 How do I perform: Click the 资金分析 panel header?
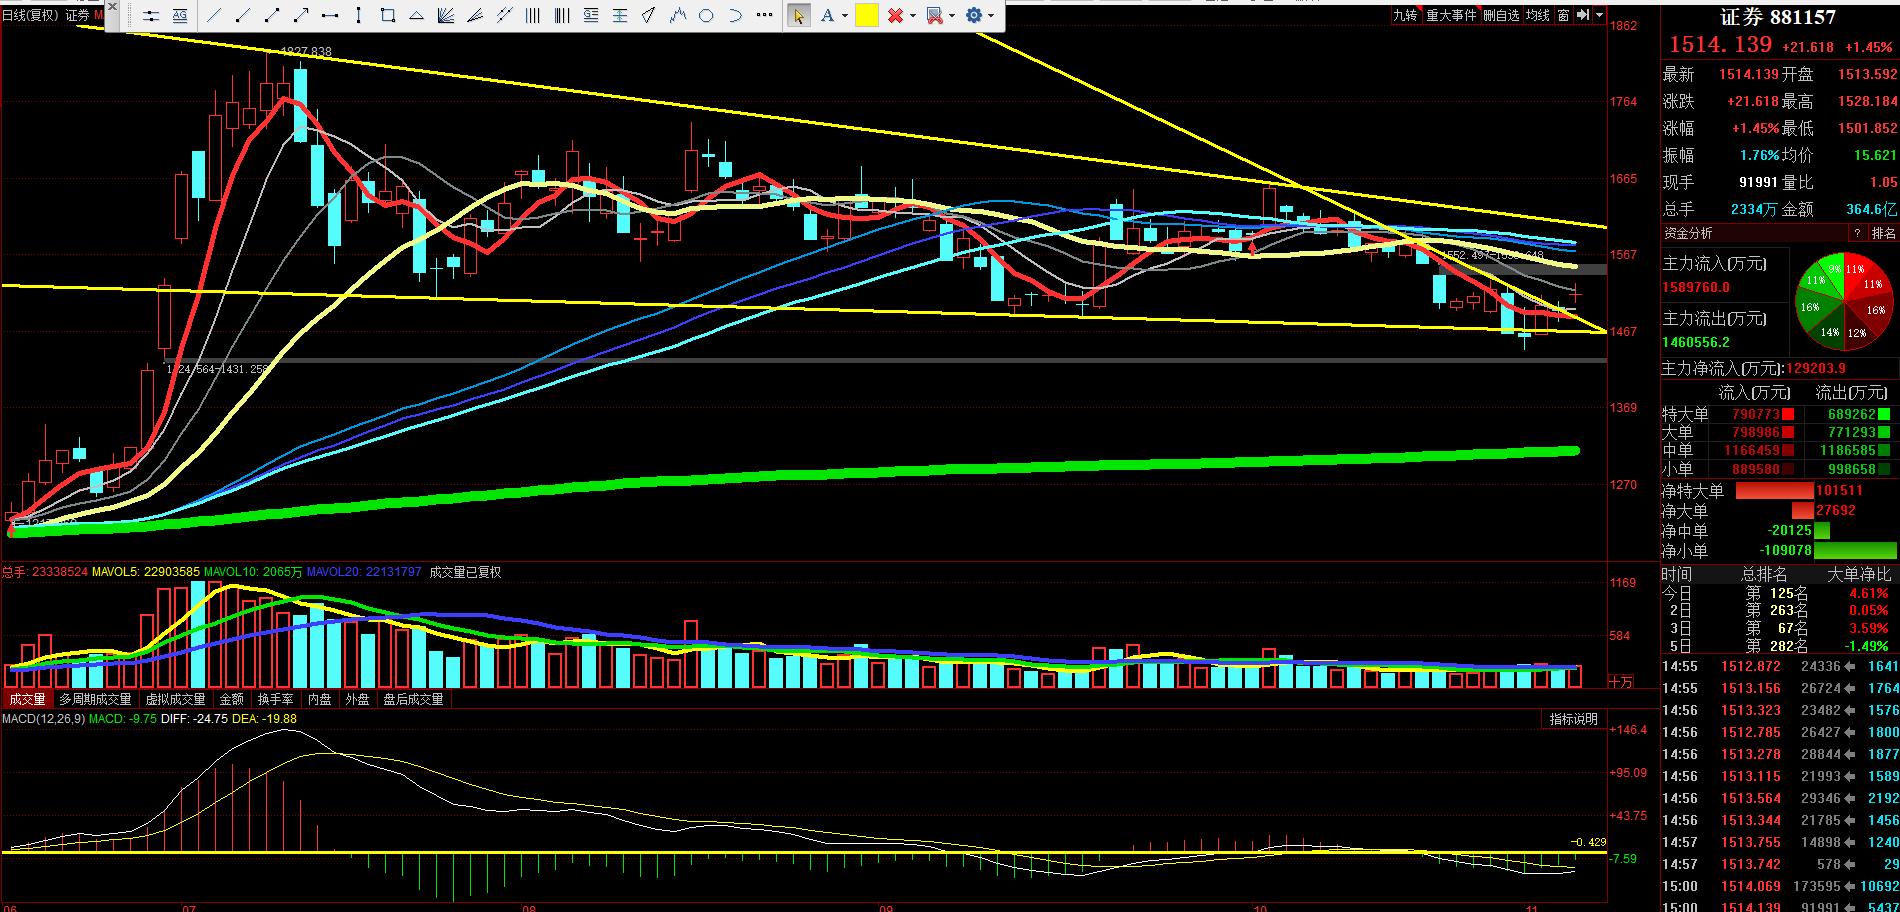click(x=1688, y=233)
